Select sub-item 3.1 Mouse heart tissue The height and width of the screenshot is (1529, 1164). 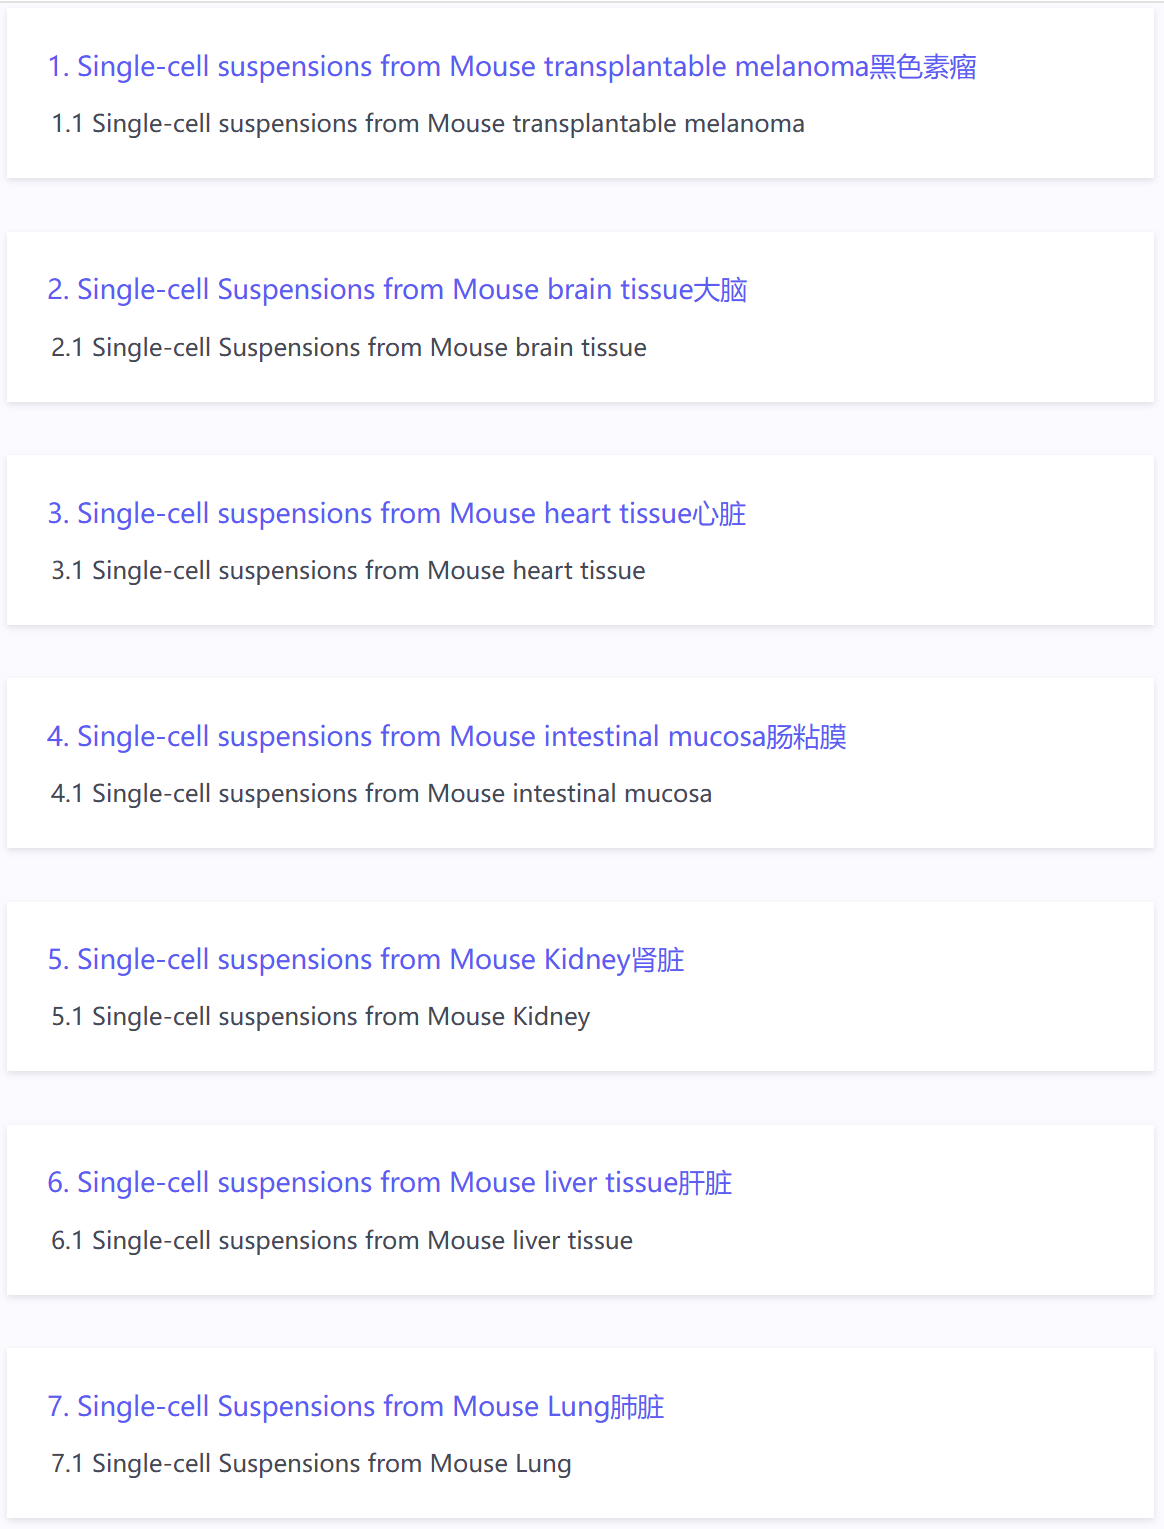point(348,570)
